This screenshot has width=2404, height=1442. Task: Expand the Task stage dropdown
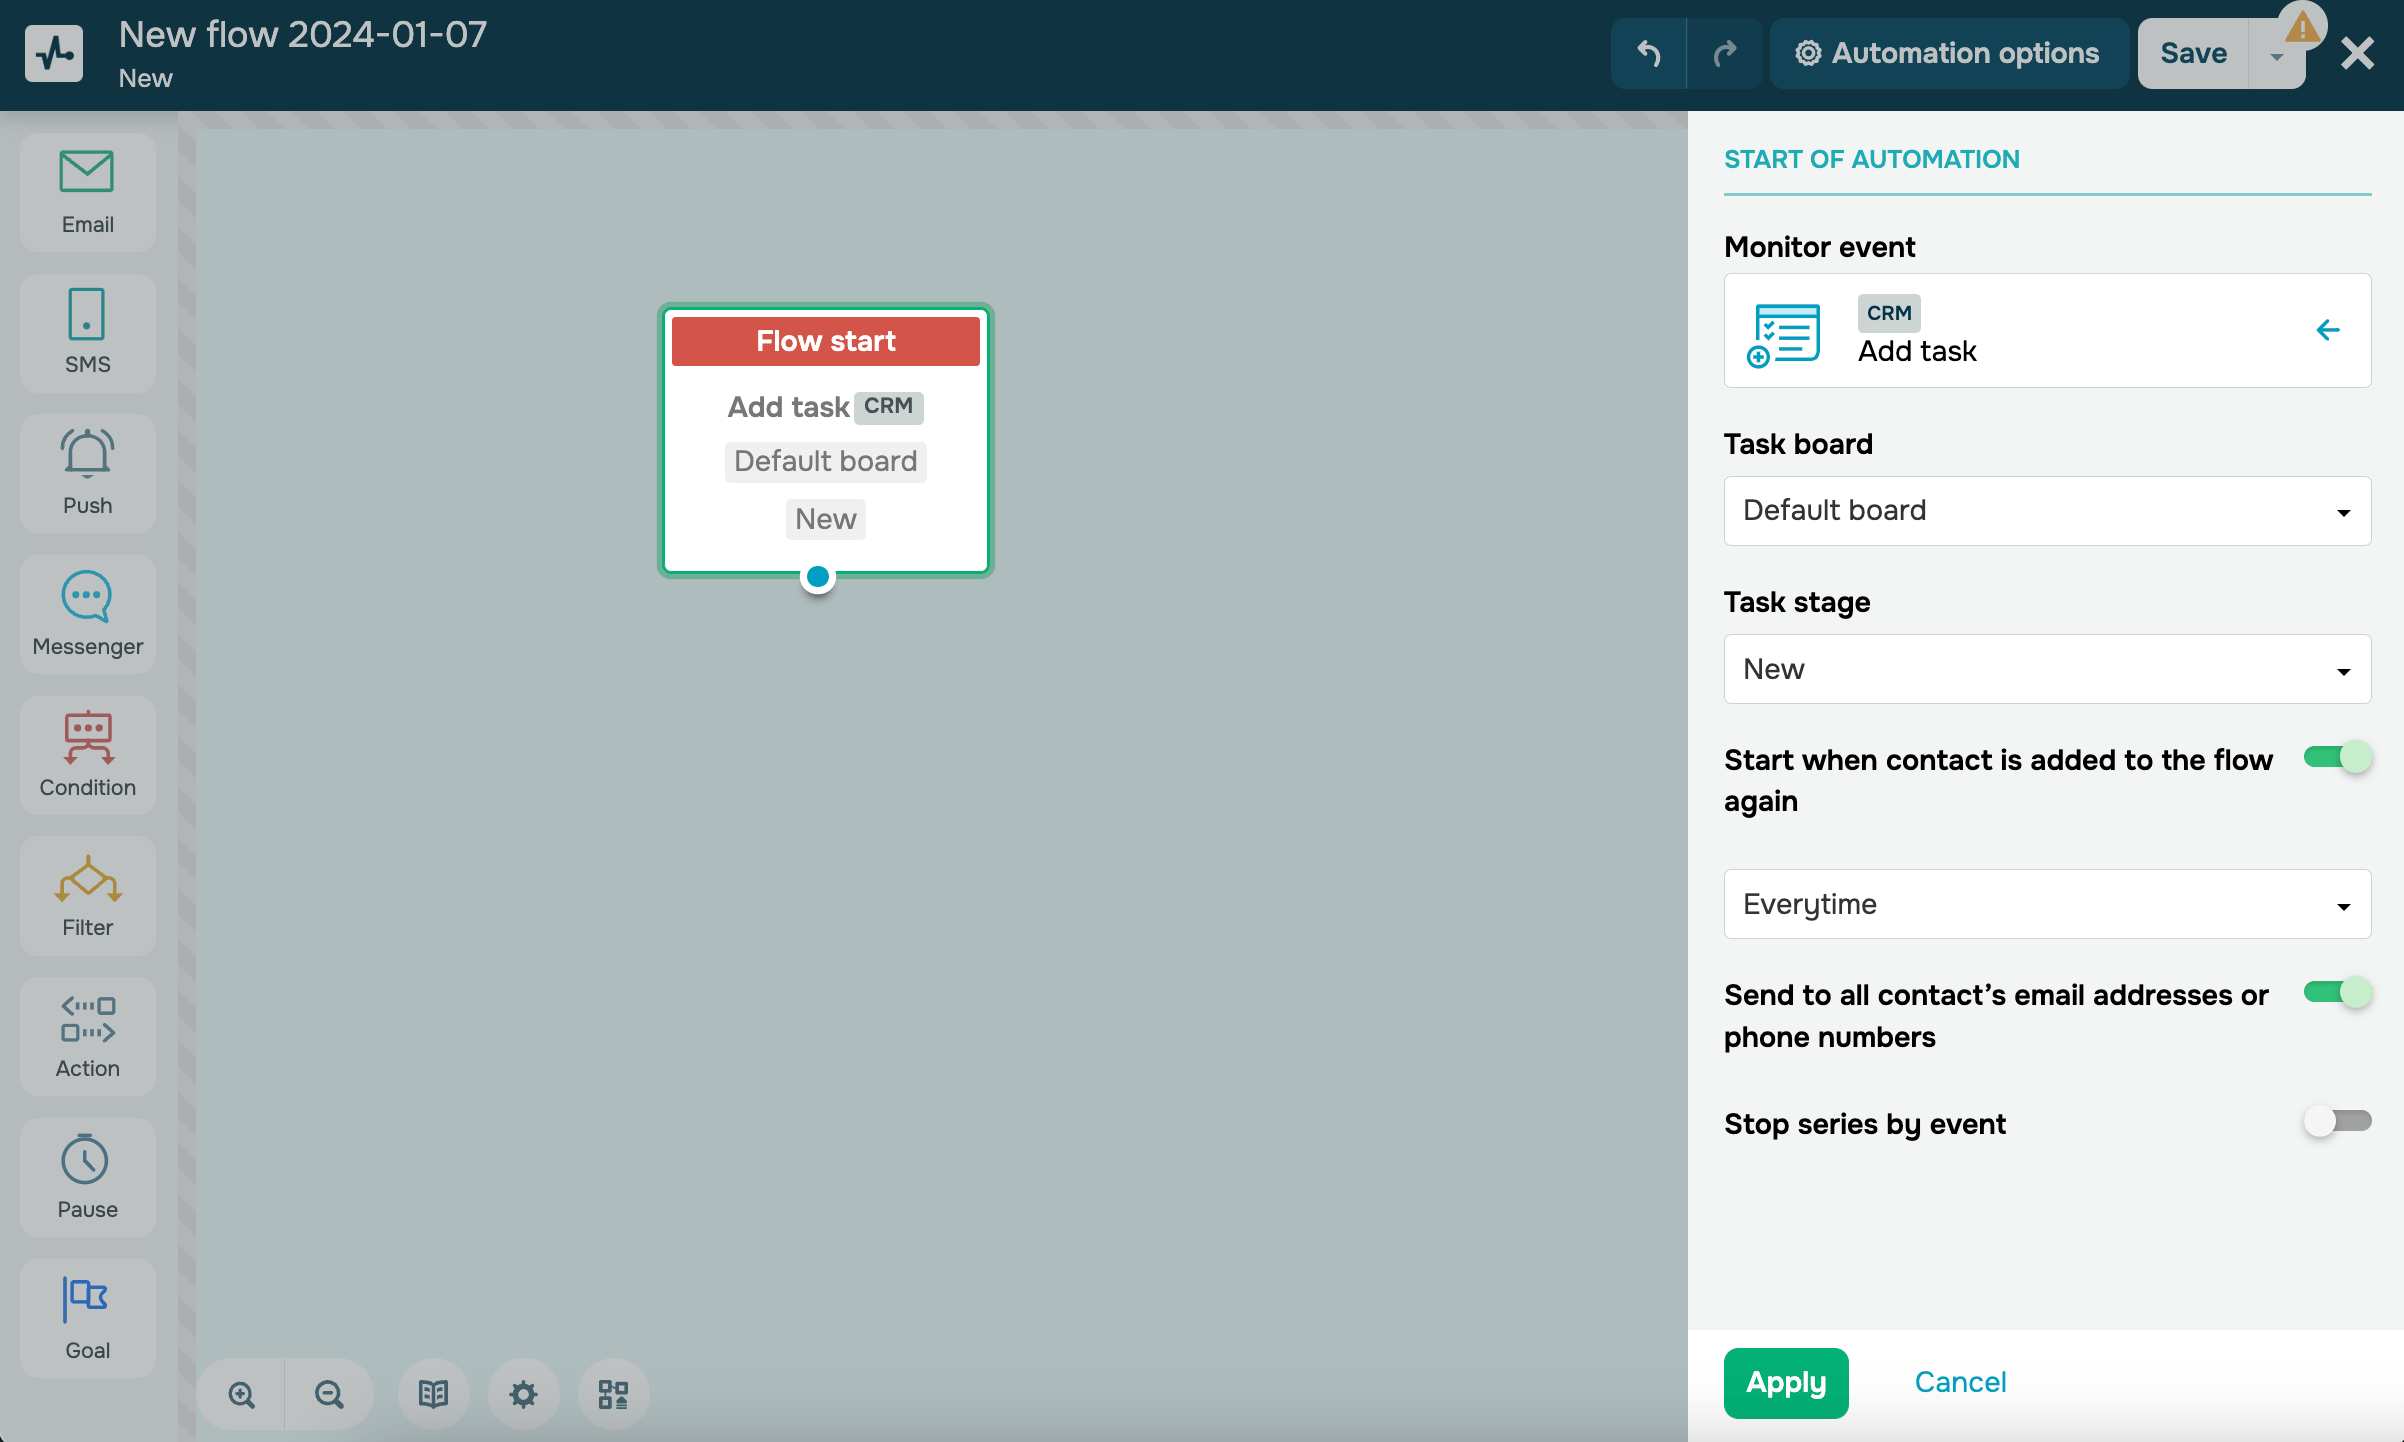pyautogui.click(x=2046, y=669)
